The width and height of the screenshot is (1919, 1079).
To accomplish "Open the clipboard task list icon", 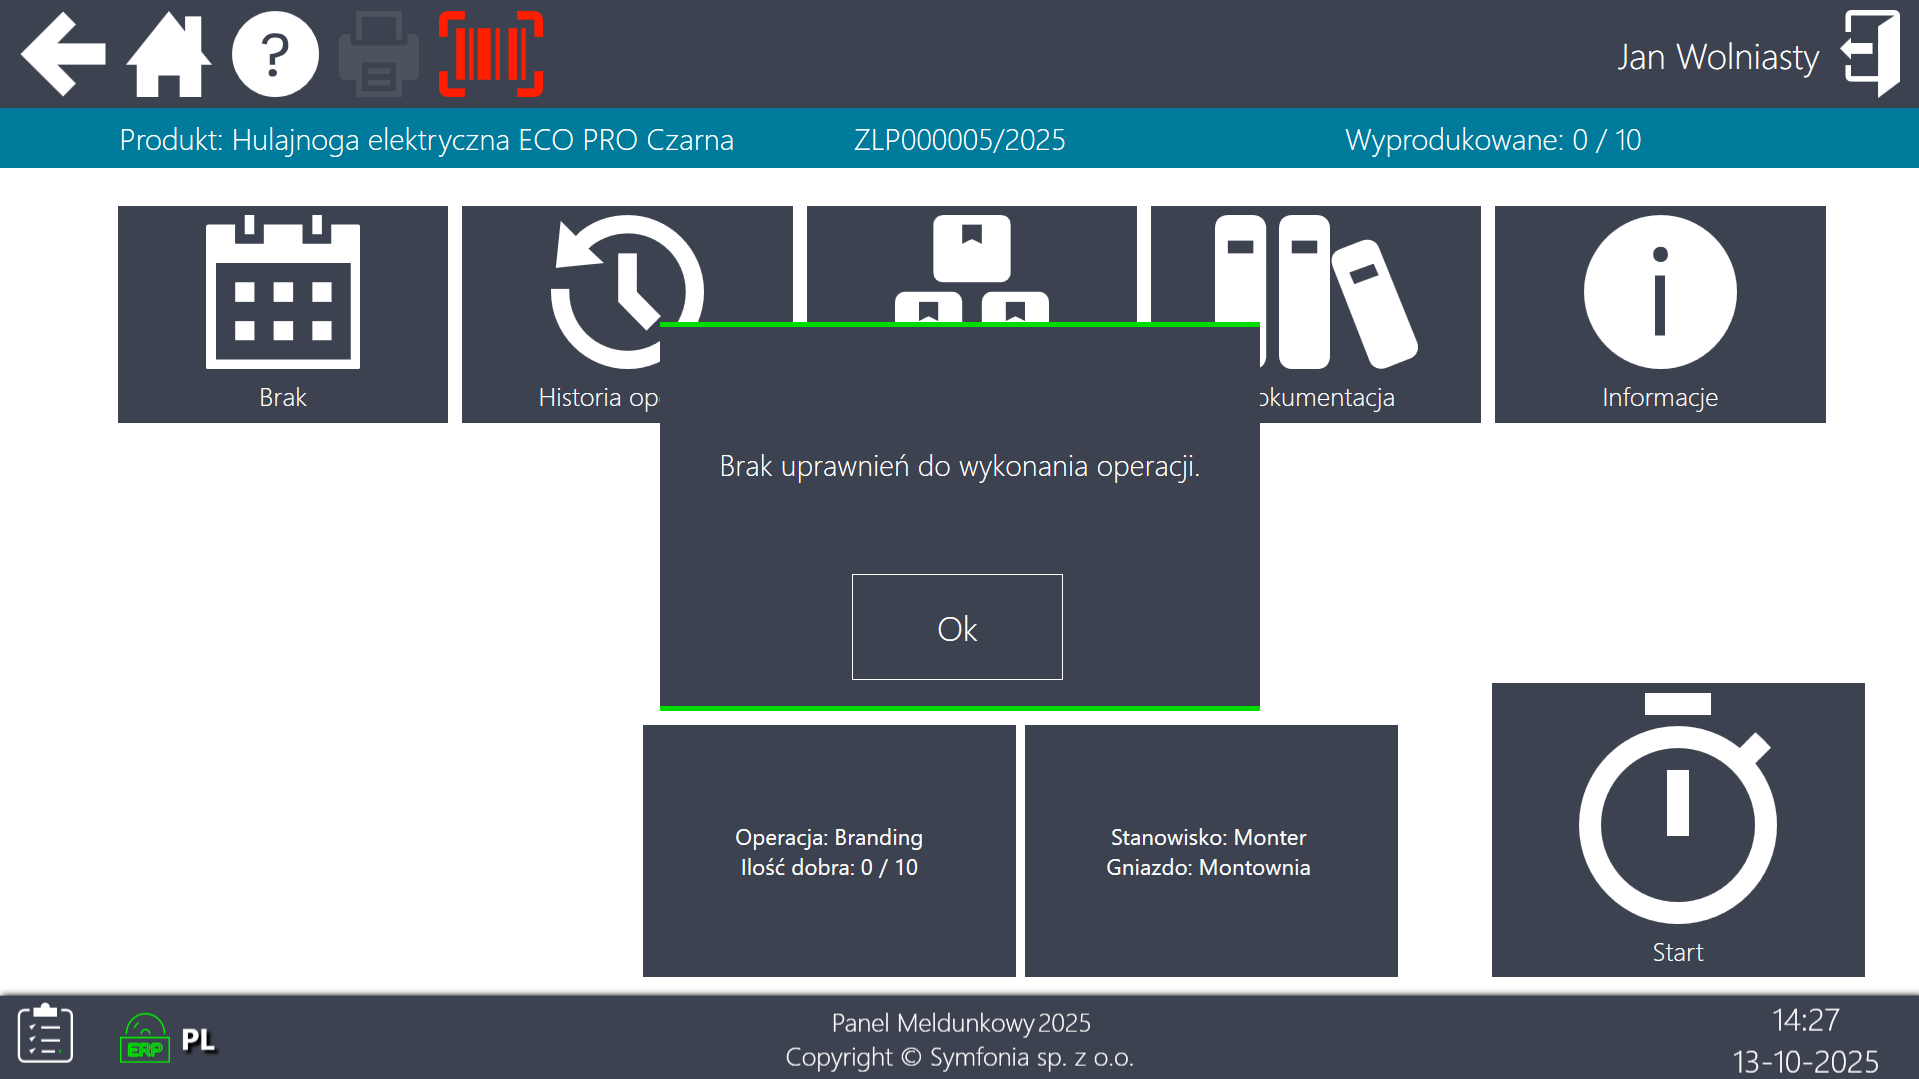I will pos(45,1034).
